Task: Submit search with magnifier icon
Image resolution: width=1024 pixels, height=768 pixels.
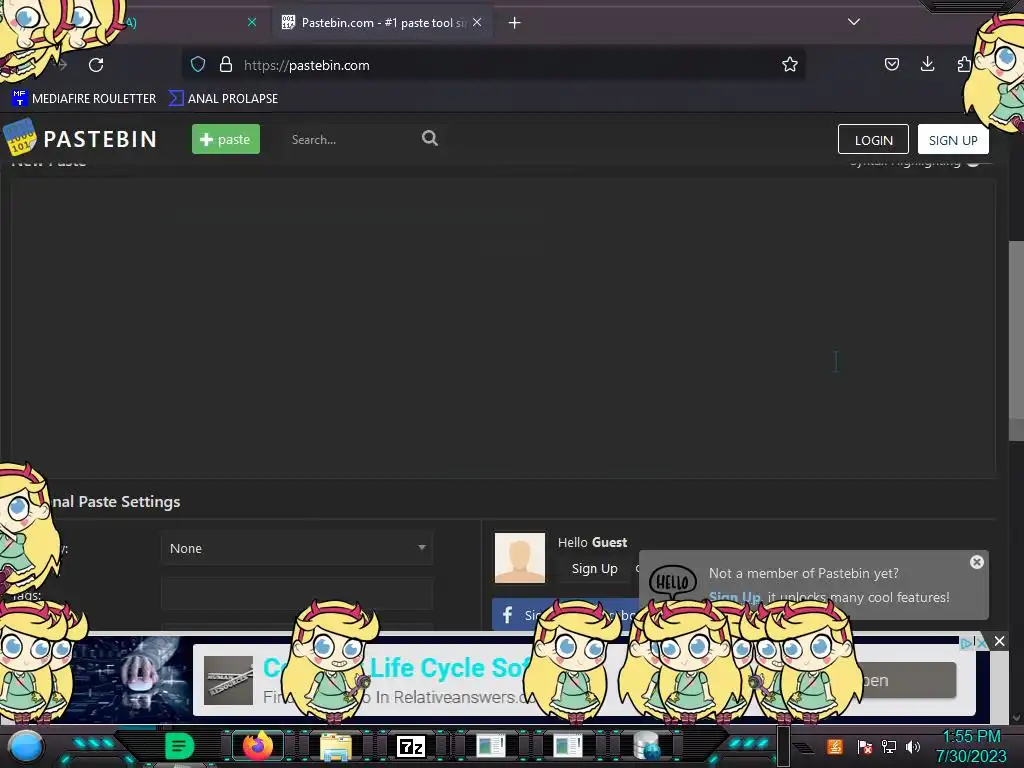Action: point(430,138)
